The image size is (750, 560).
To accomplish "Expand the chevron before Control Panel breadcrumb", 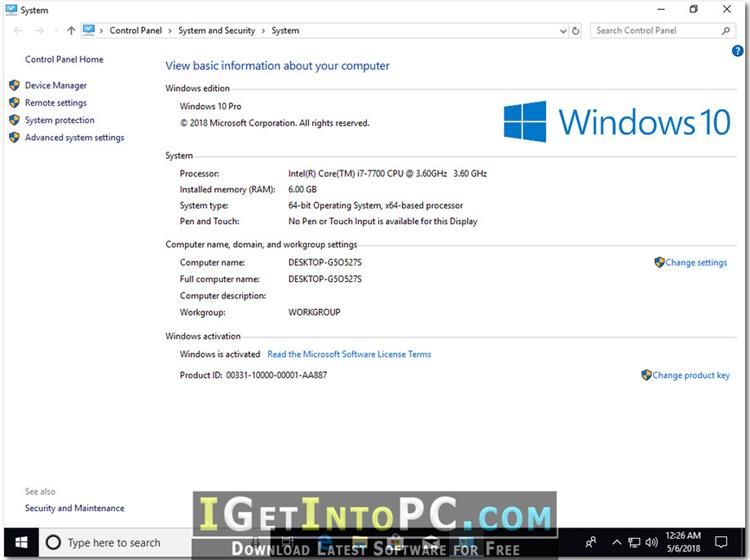I will (x=101, y=31).
